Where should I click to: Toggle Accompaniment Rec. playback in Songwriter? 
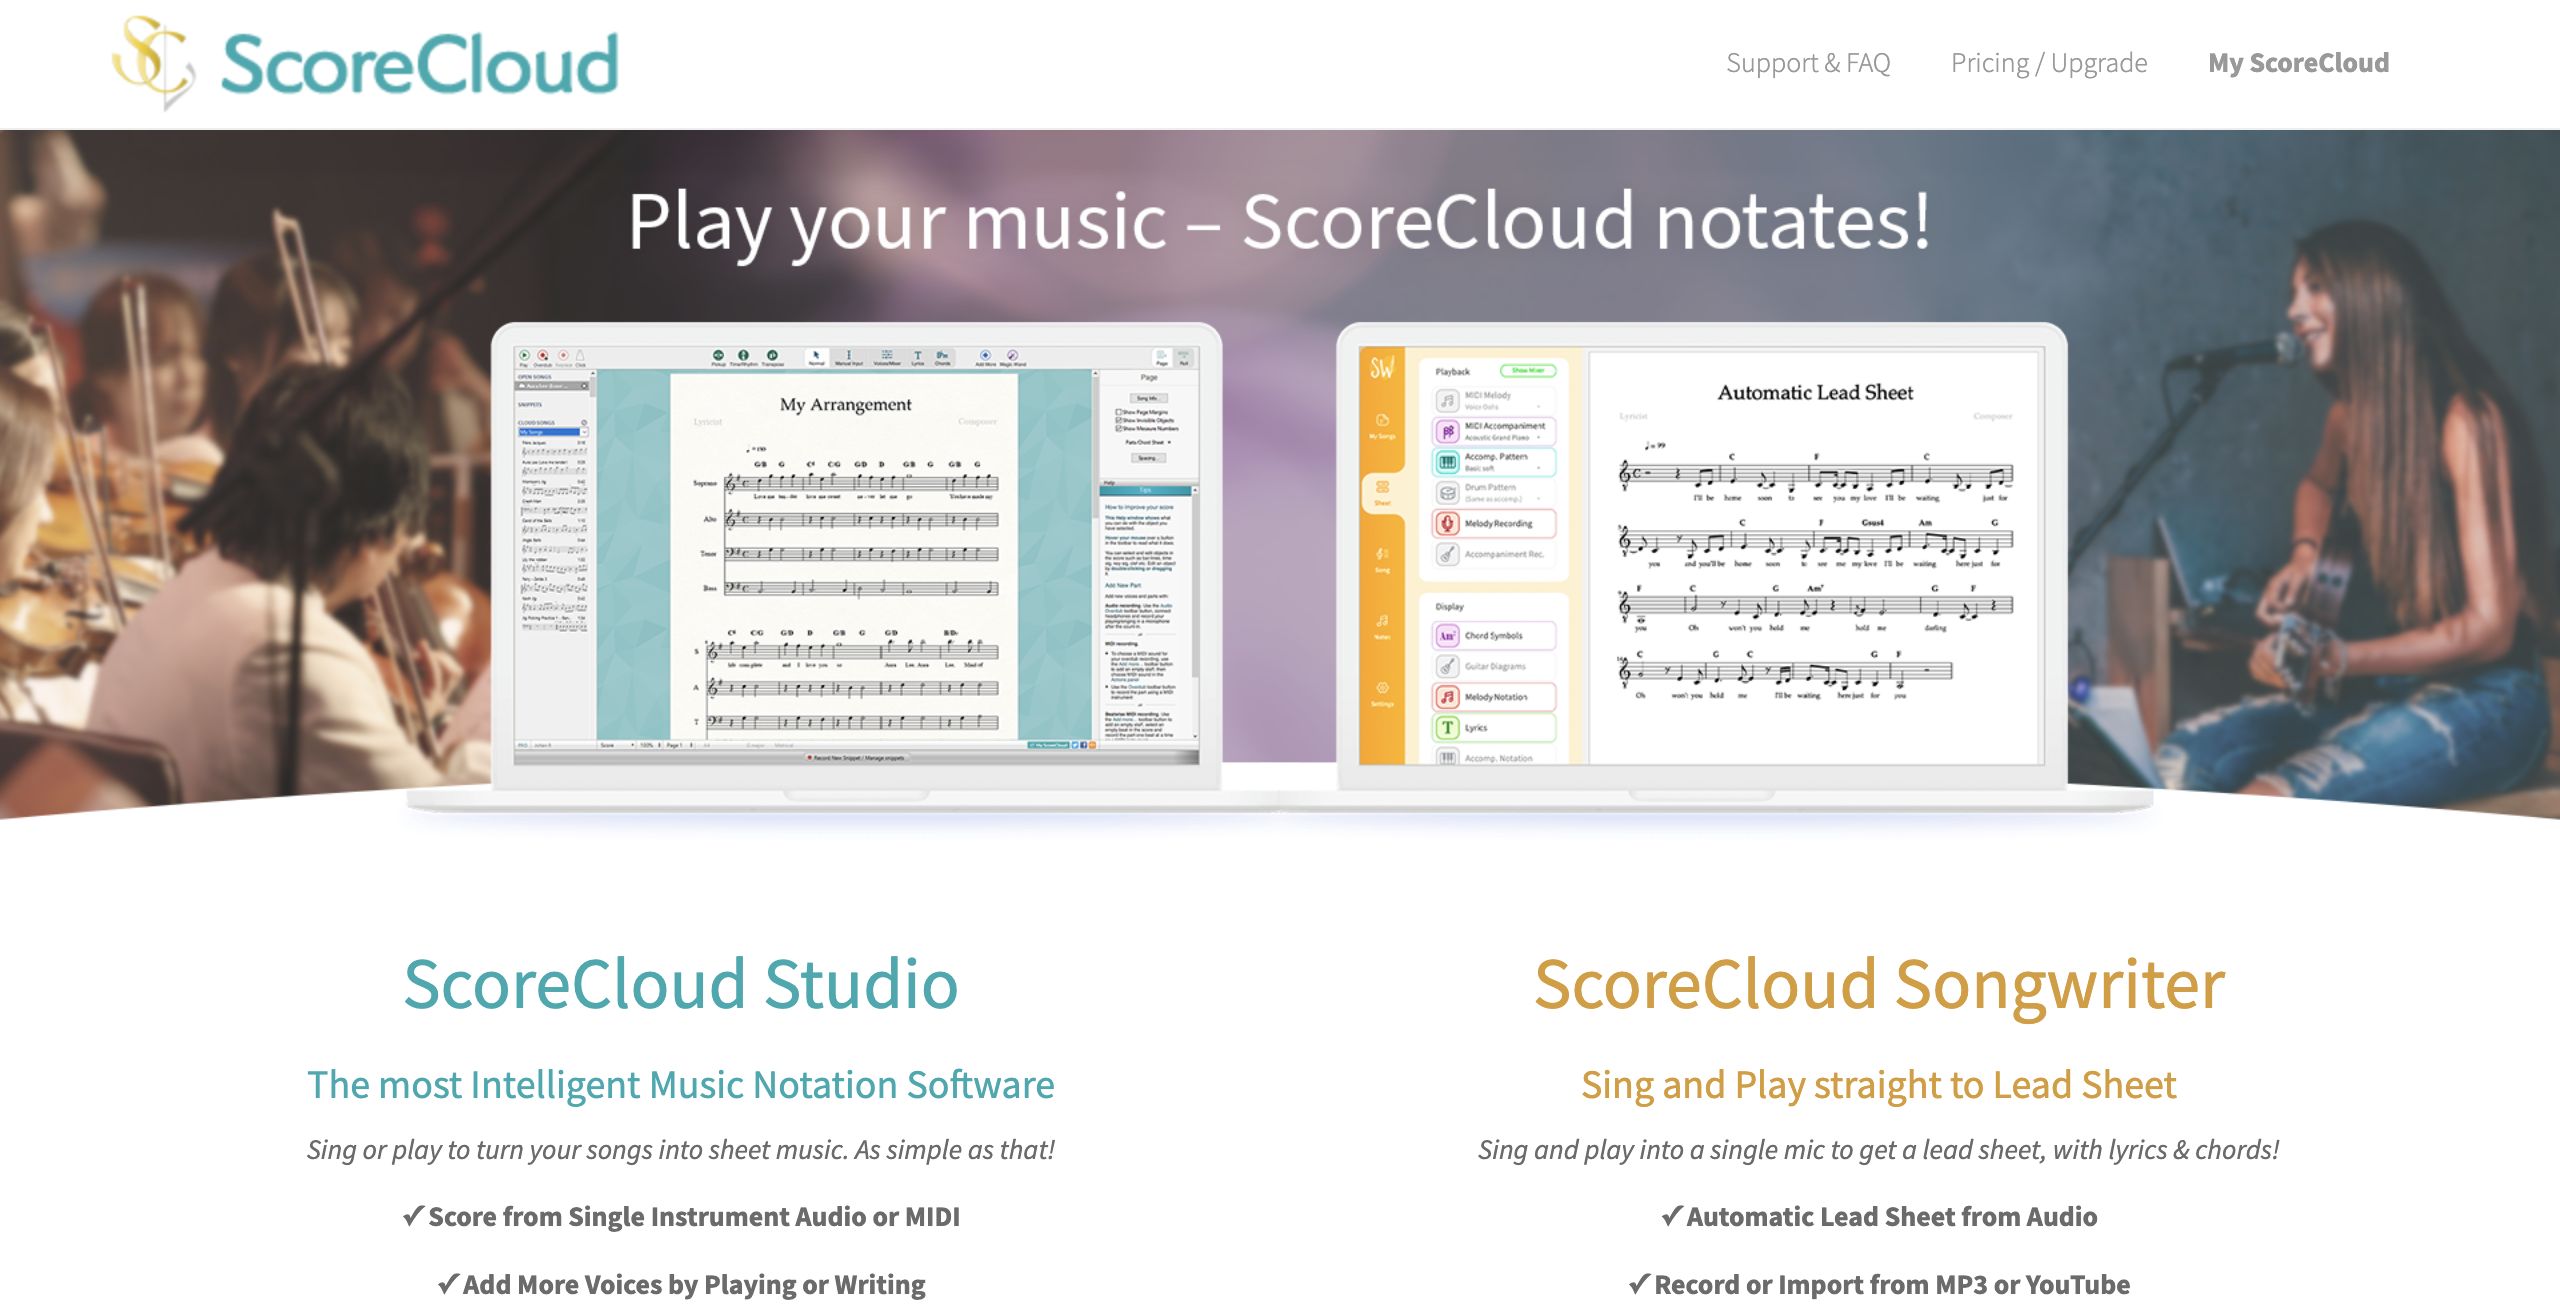1494,554
